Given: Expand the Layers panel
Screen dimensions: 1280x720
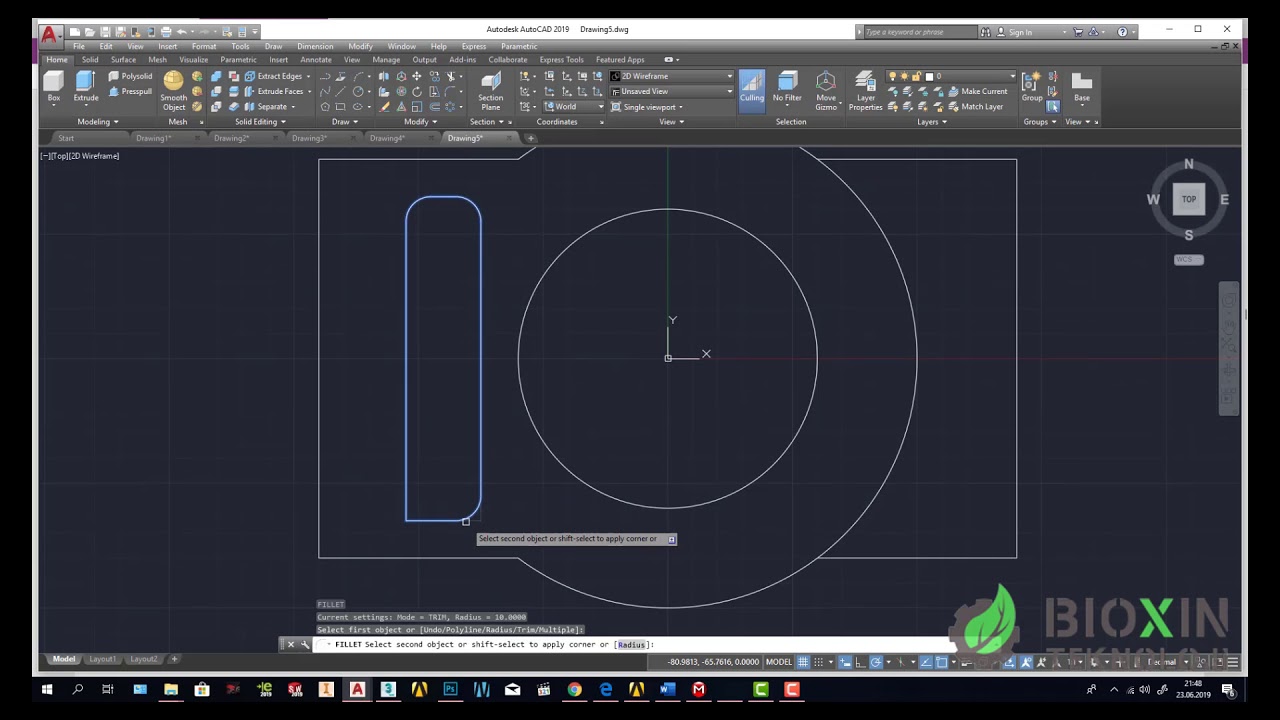Looking at the screenshot, I should (x=932, y=121).
